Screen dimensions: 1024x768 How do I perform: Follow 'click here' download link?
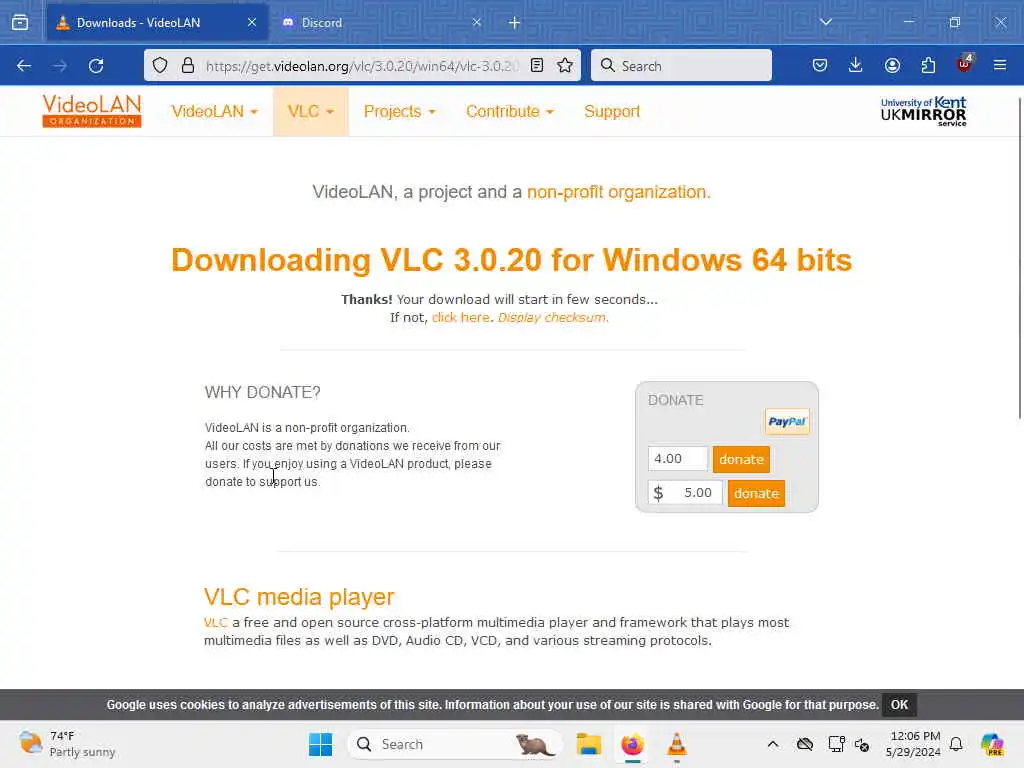[460, 317]
